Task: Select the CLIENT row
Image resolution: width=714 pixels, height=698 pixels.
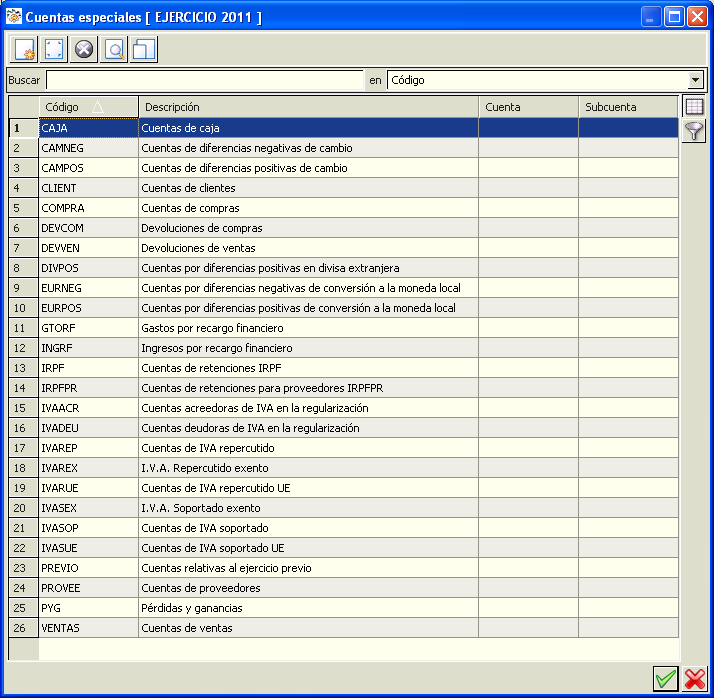Action: pyautogui.click(x=344, y=188)
